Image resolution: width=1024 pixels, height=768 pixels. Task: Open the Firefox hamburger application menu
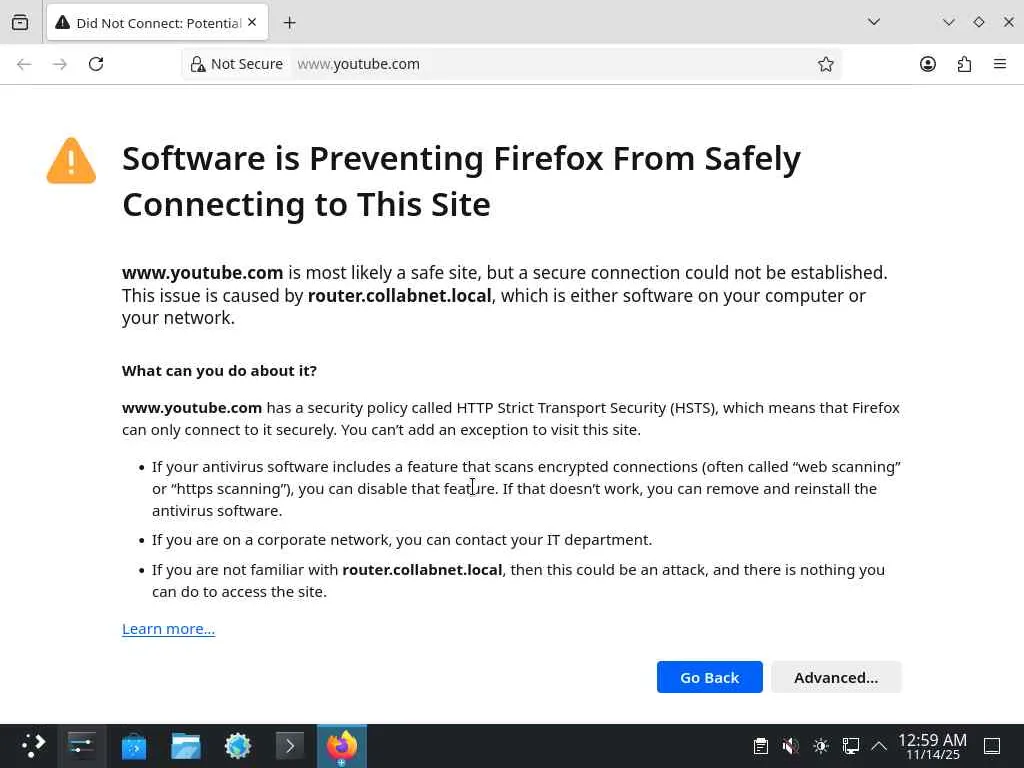coord(1000,64)
